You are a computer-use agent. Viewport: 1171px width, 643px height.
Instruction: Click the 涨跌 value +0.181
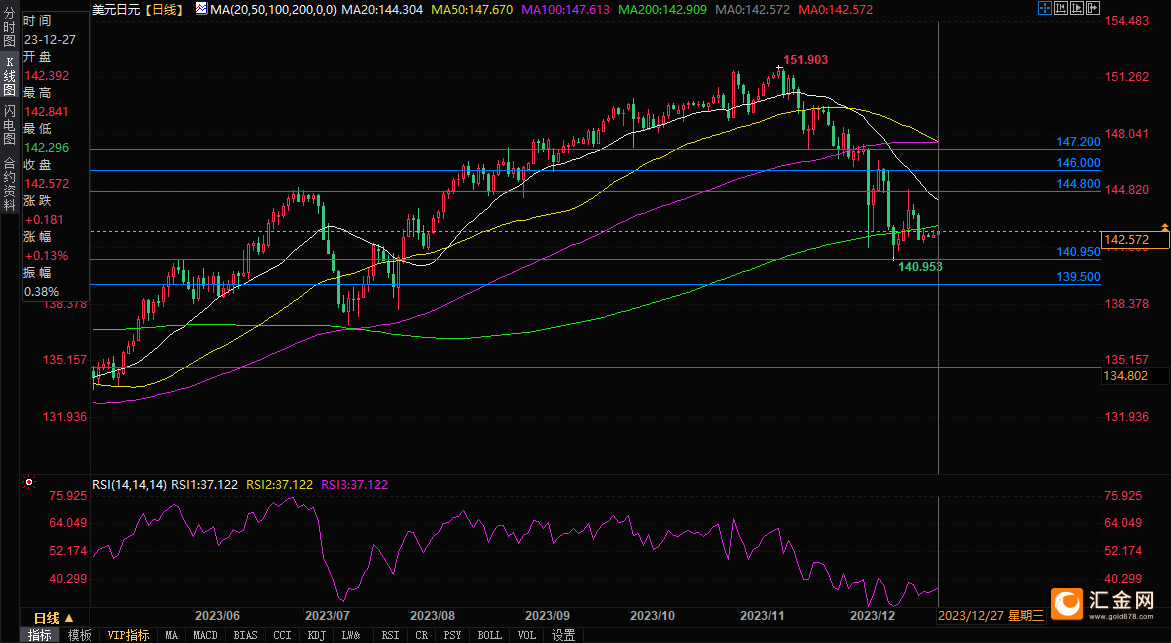pos(44,220)
